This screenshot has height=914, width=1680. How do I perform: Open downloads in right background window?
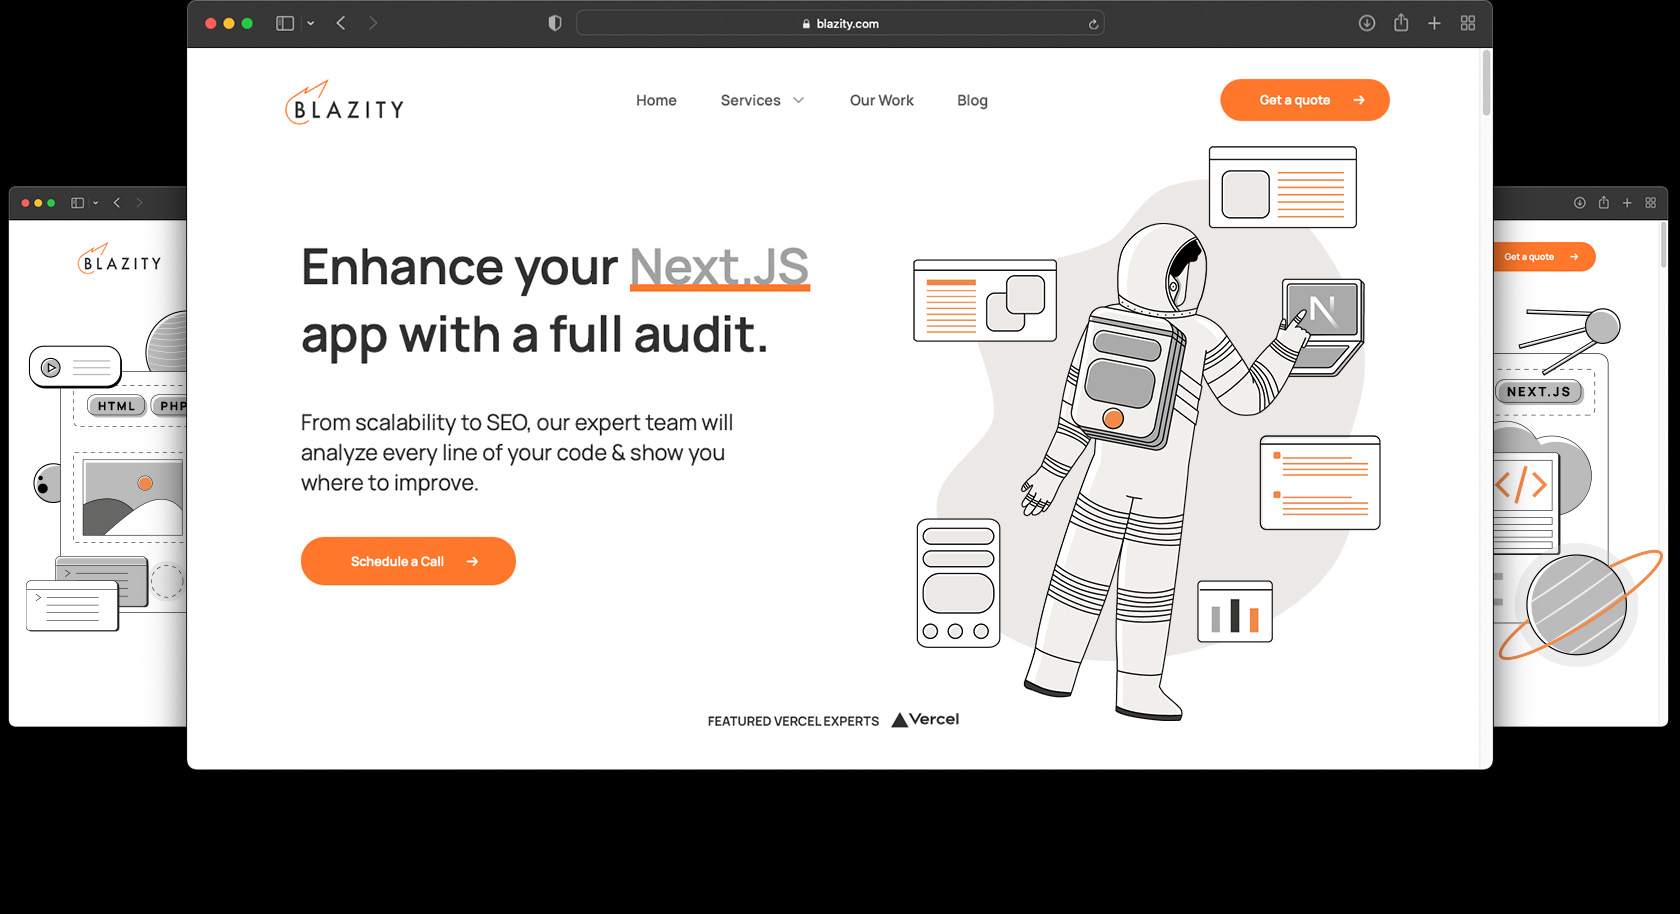(1580, 203)
